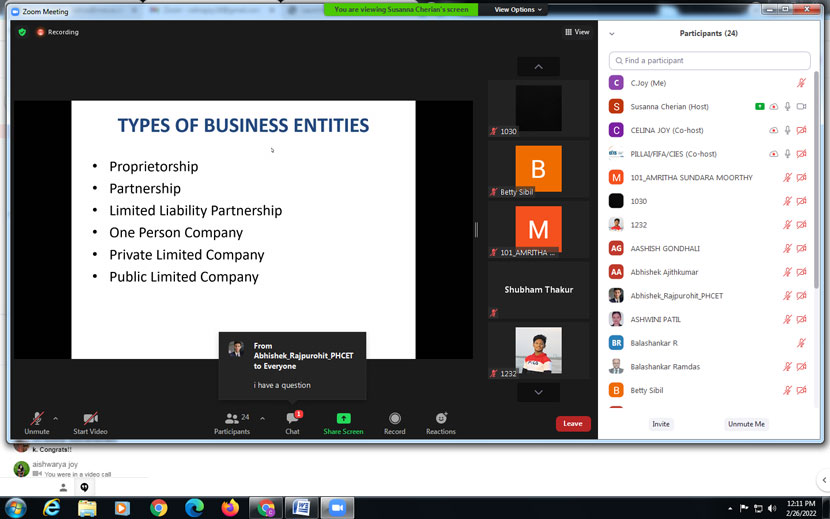Screen dimensions: 830x519
Task: Open the Reactions smiley icon
Action: tap(441, 418)
